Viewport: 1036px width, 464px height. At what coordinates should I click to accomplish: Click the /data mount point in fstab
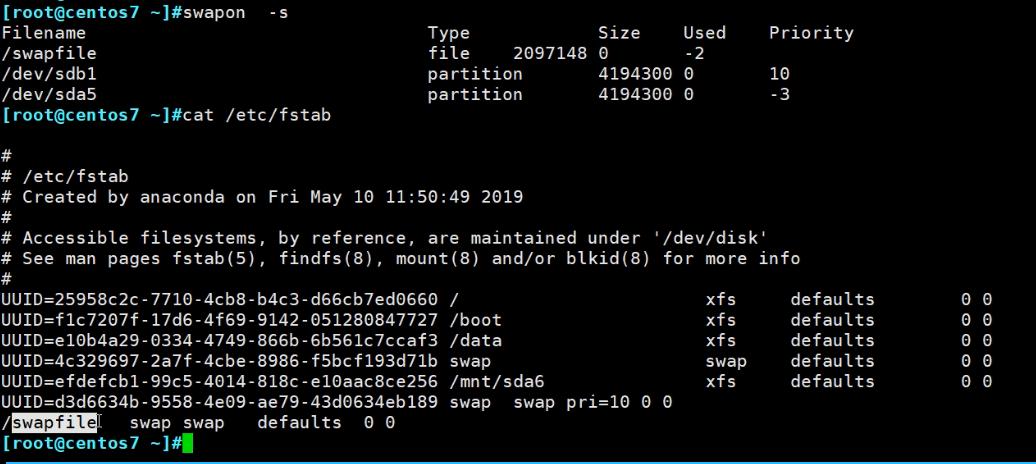[x=475, y=340]
